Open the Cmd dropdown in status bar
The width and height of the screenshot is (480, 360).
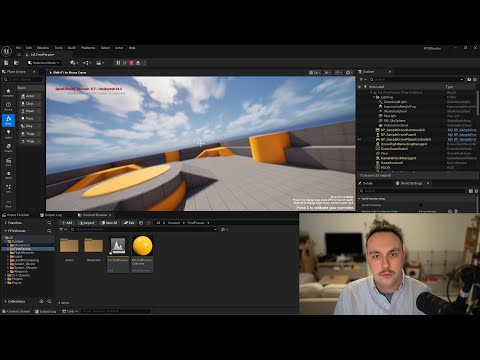tap(70, 311)
